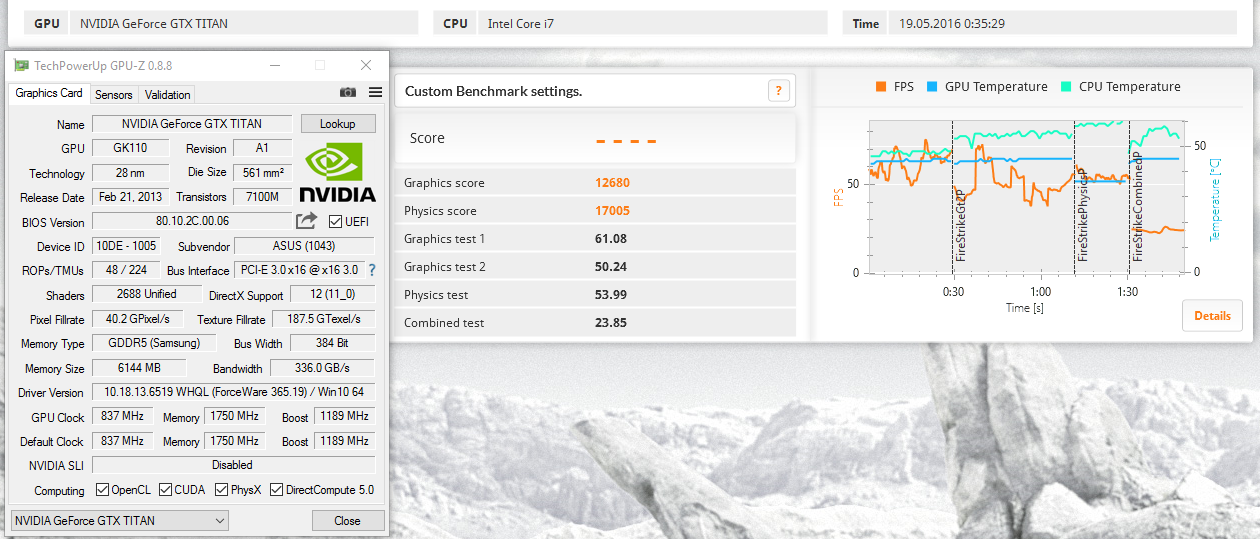
Task: Click the GK110 GPU field
Action: click(x=129, y=148)
